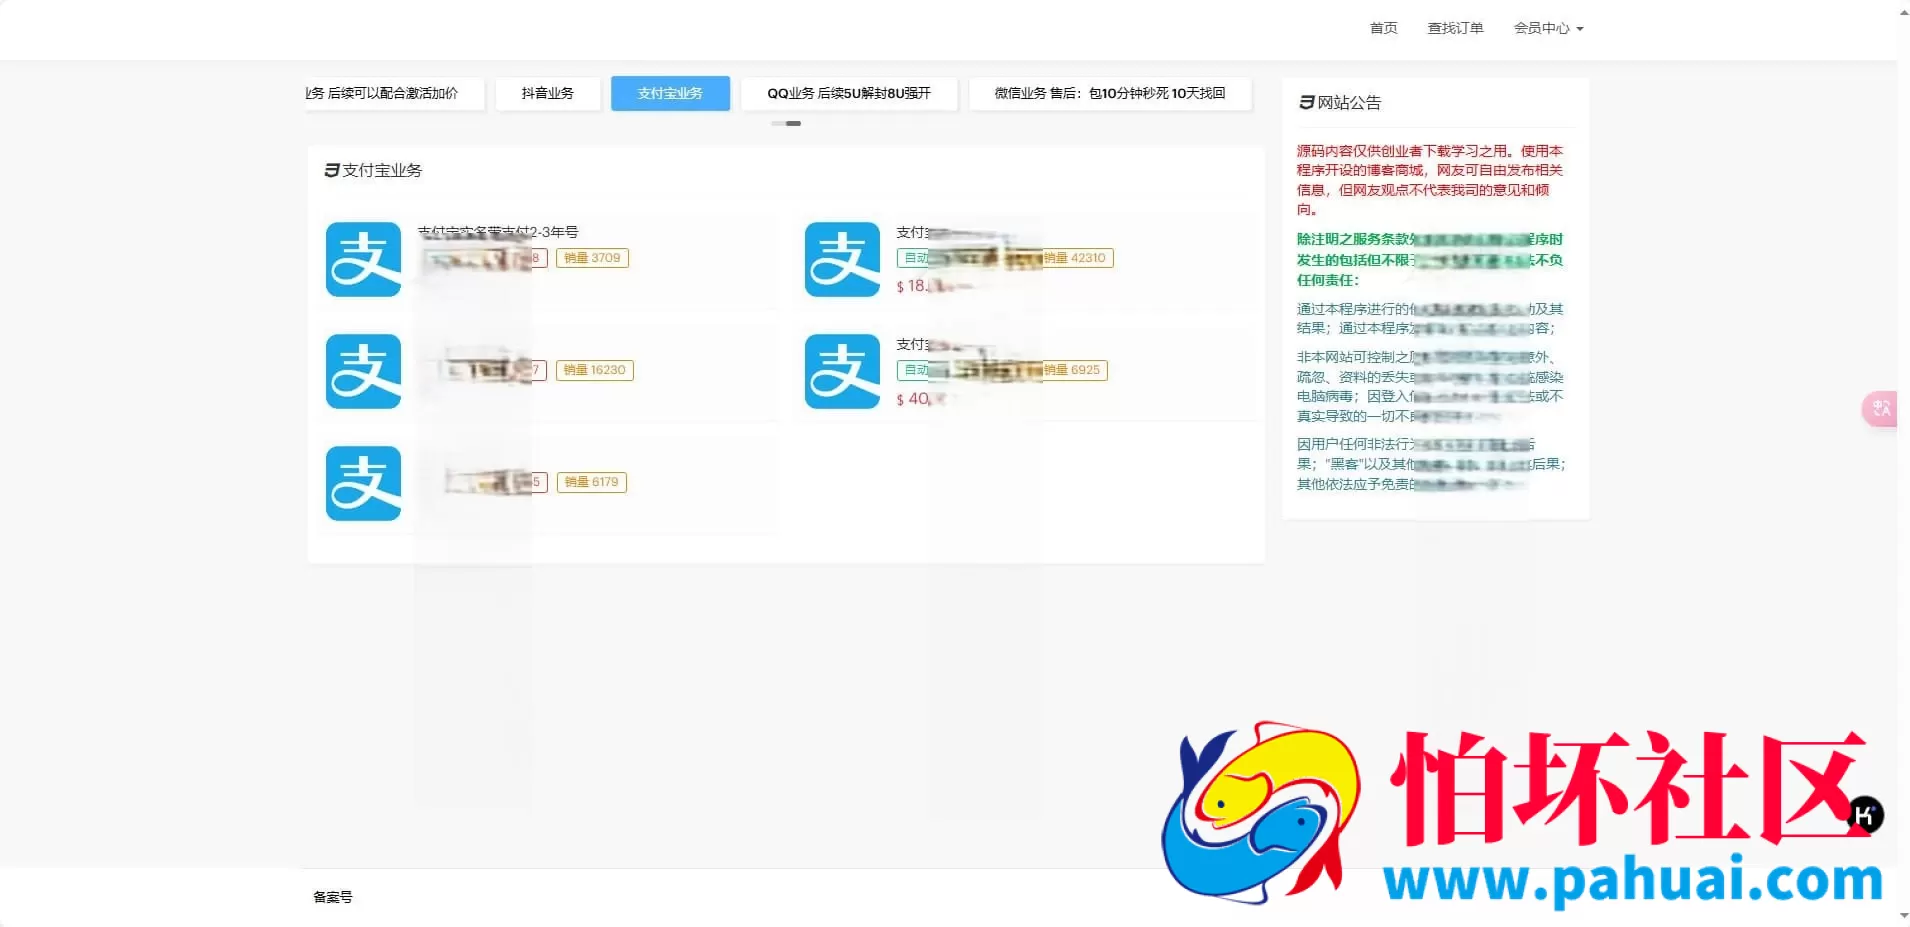1910x927 pixels.
Task: Select the tab ending 后续可以配合激活加价
Action: click(x=395, y=93)
